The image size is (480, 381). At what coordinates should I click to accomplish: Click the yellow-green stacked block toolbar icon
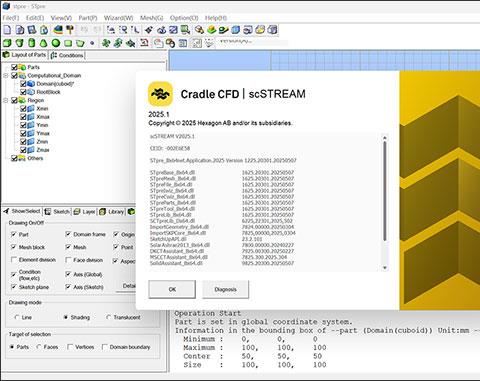[x=212, y=30]
